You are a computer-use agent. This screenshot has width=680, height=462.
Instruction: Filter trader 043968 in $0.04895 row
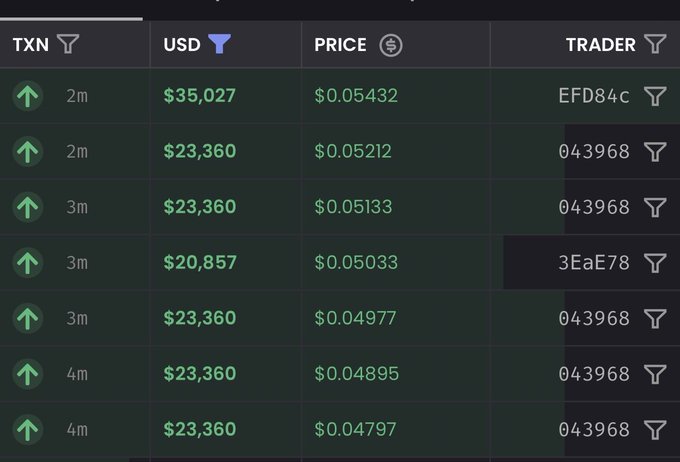tap(655, 374)
